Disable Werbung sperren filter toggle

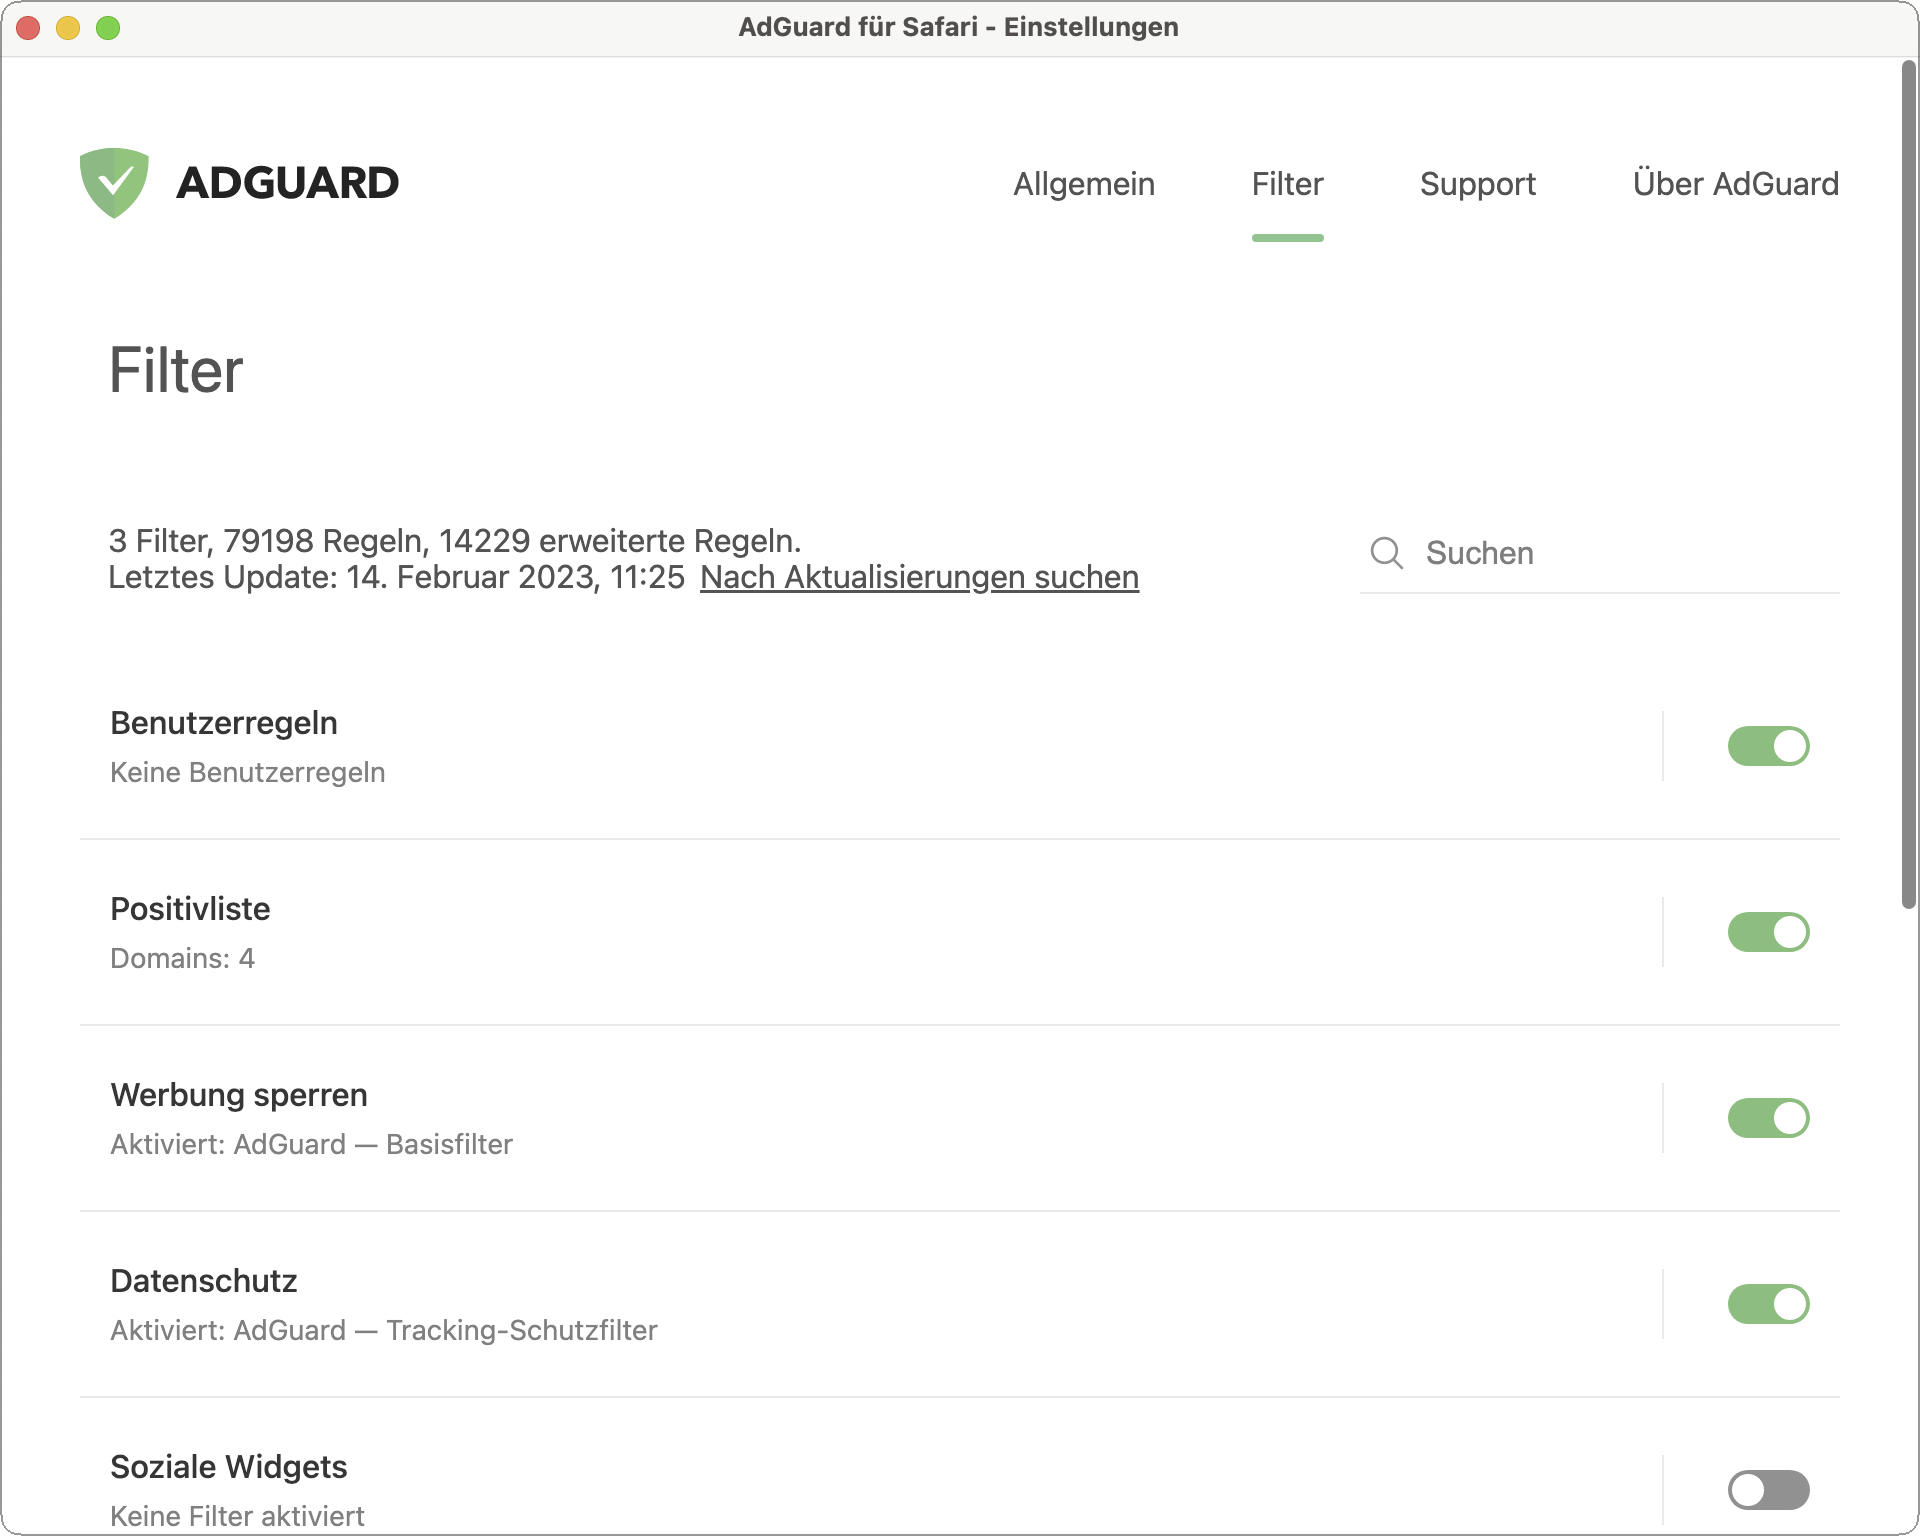[1767, 1118]
